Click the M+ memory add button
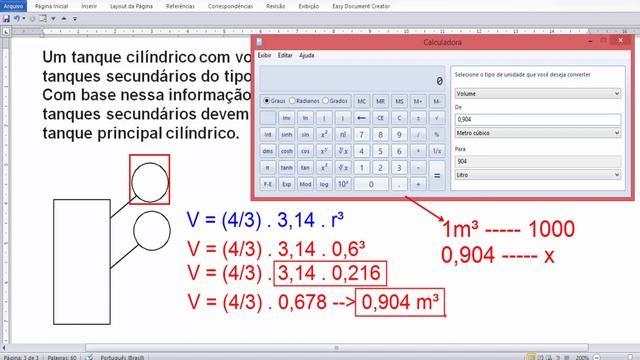Screen dimensions: 640x360 click(x=418, y=101)
